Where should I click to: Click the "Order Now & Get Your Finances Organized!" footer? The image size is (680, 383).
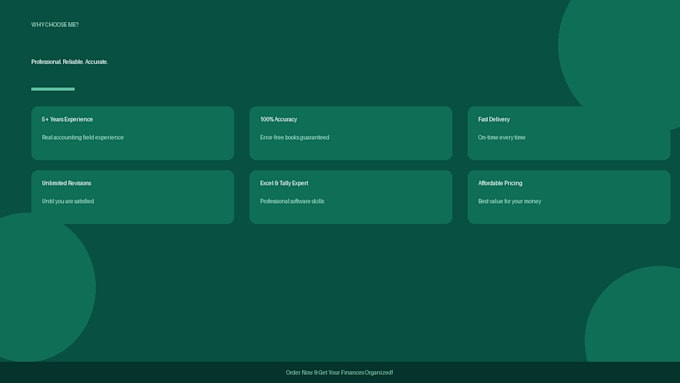pos(340,373)
